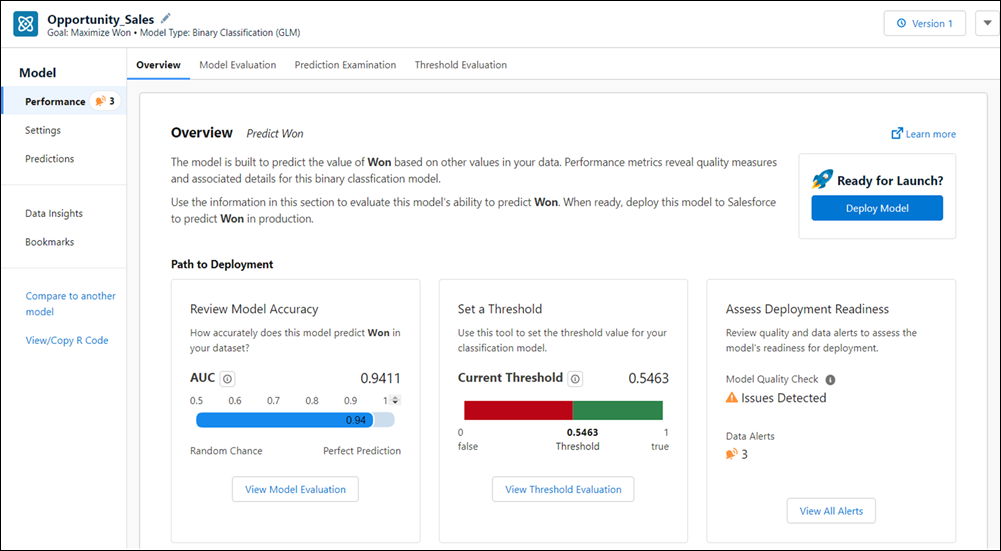Click the View Model Evaluation button
The width and height of the screenshot is (1001, 551).
tap(295, 489)
